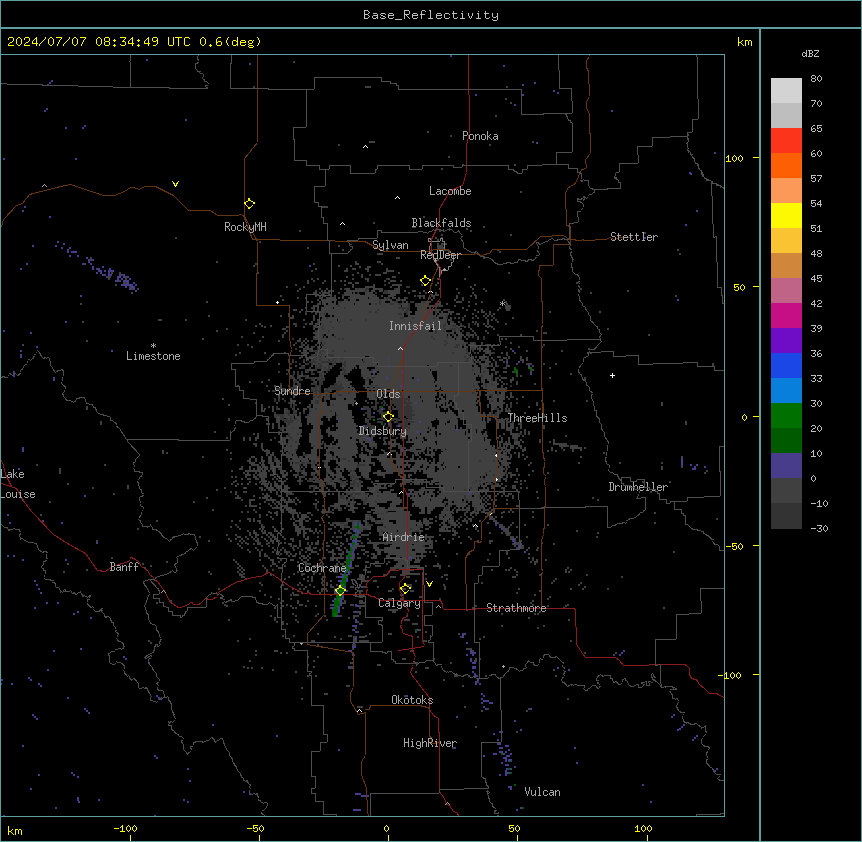Click the Strathmore city label
This screenshot has height=842, width=862.
516,608
